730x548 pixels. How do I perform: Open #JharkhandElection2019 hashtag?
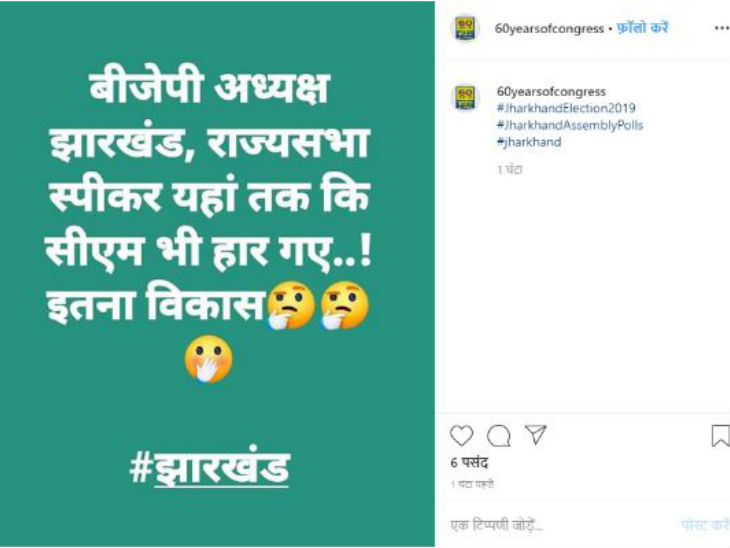click(566, 108)
